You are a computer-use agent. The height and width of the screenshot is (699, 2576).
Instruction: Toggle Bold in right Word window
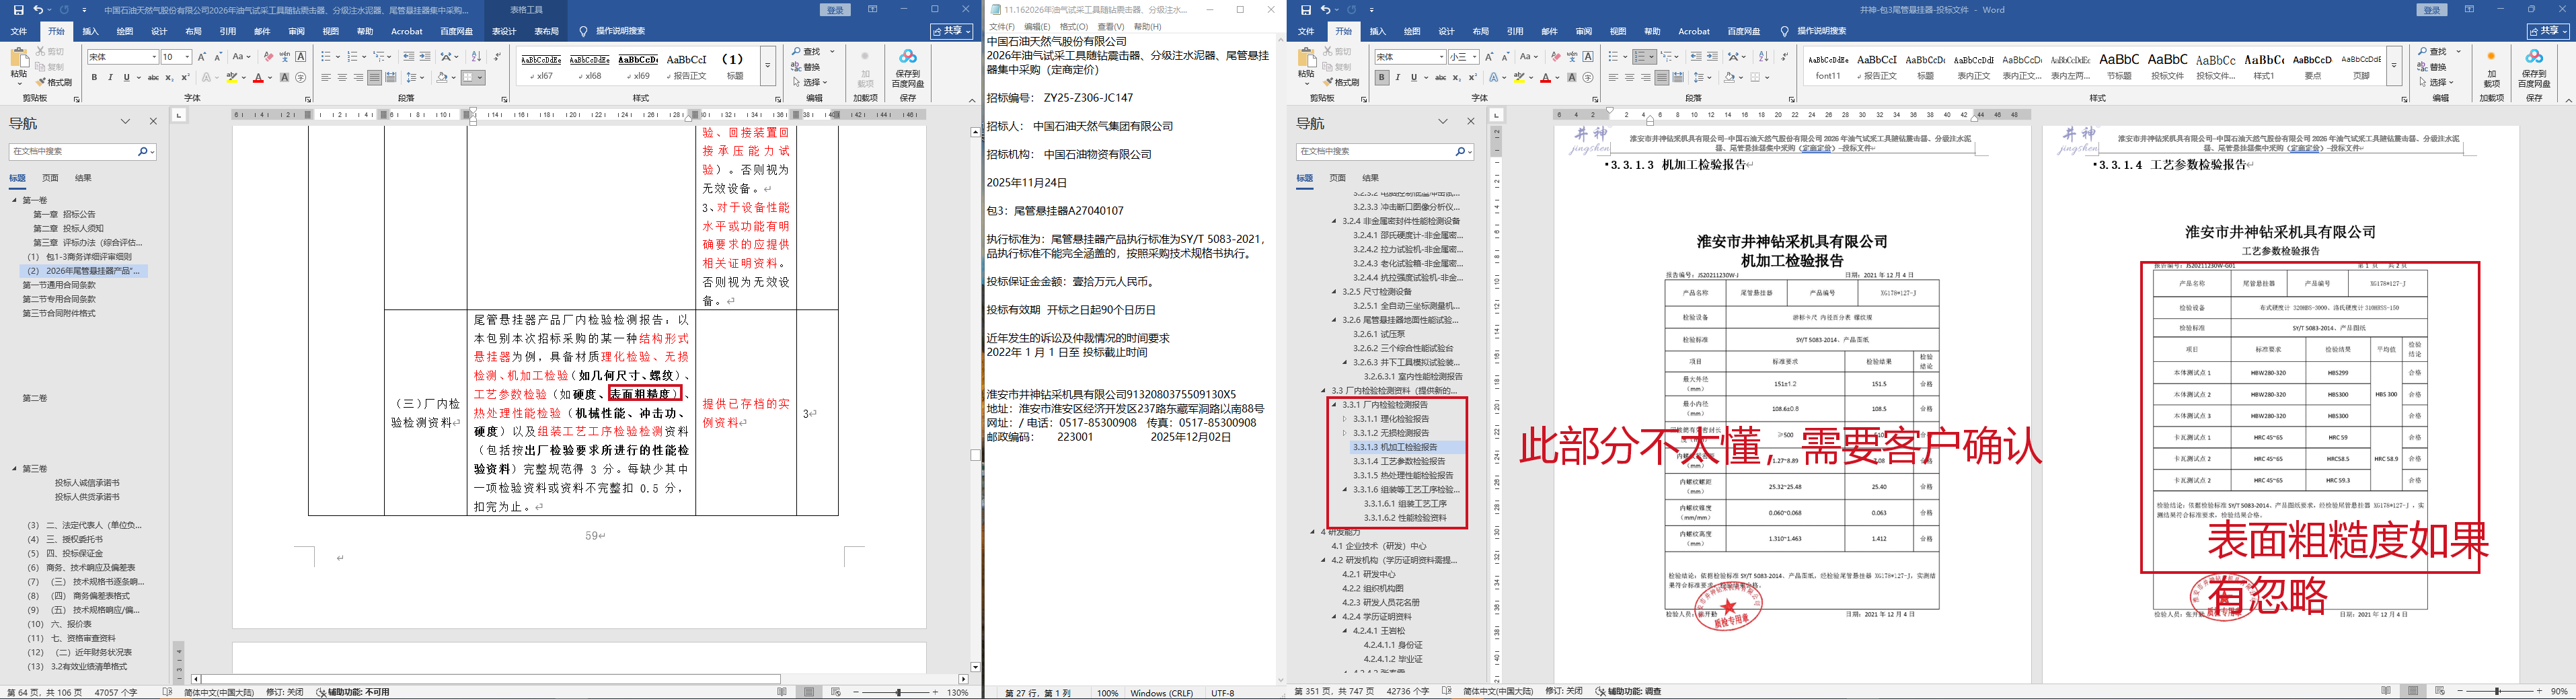pos(1382,77)
